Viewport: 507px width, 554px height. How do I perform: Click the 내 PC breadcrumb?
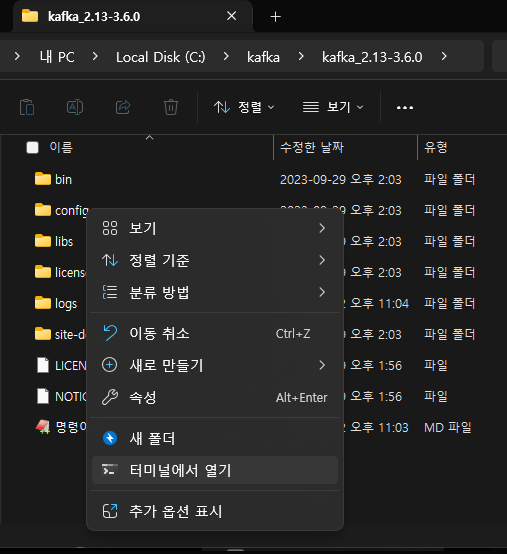(57, 57)
